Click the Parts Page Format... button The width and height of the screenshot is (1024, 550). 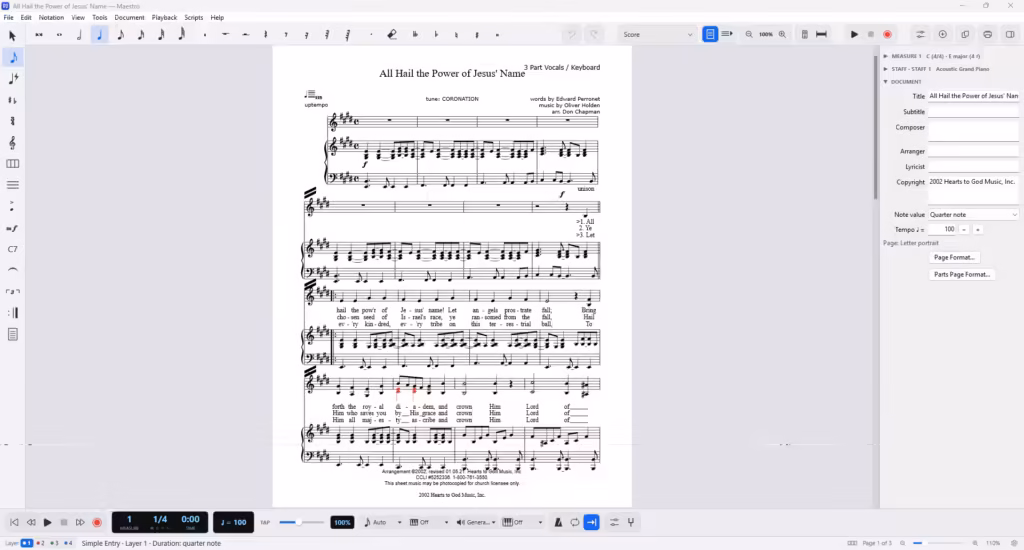pyautogui.click(x=962, y=274)
